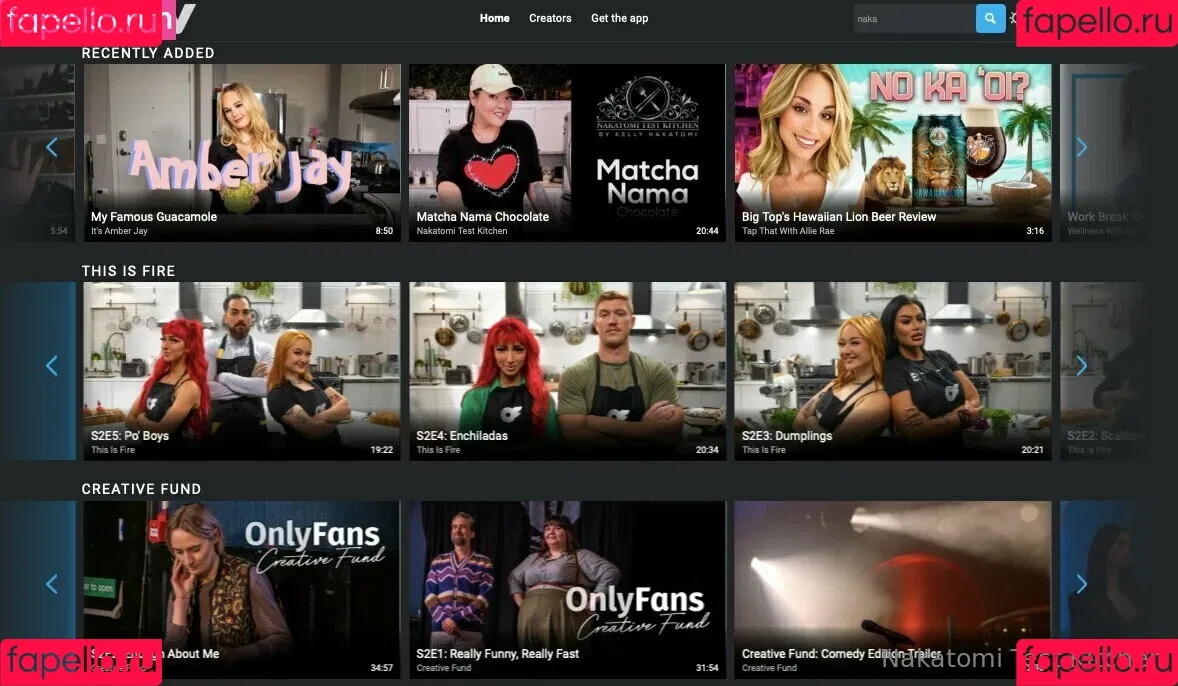Screen dimensions: 1178x686
Task: Click the 'S2E4: Enchiladas' title text
Action: [462, 436]
